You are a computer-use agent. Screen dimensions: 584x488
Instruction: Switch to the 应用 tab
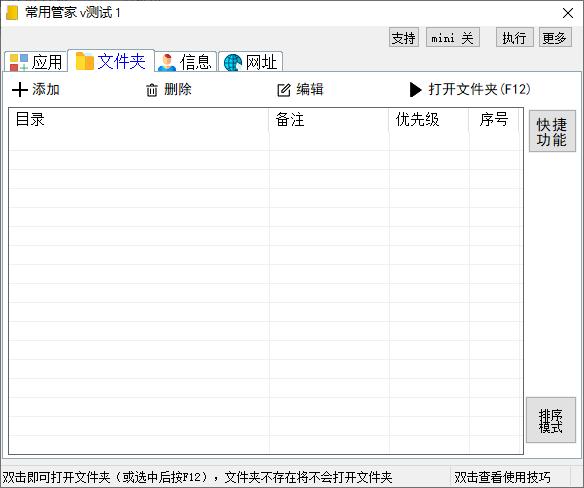pos(36,62)
